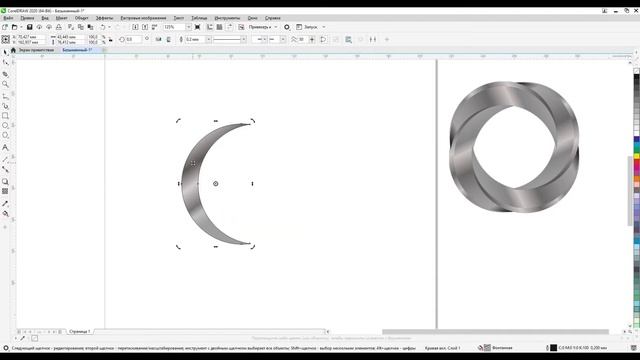Open the Объект menu

pyautogui.click(x=82, y=18)
